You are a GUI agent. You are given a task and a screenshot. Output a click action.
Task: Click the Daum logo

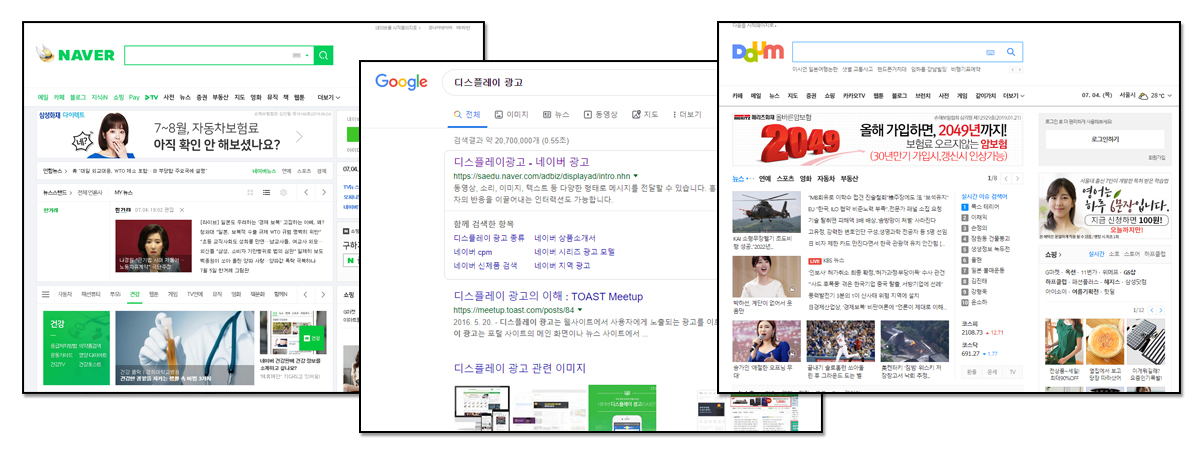(x=757, y=51)
